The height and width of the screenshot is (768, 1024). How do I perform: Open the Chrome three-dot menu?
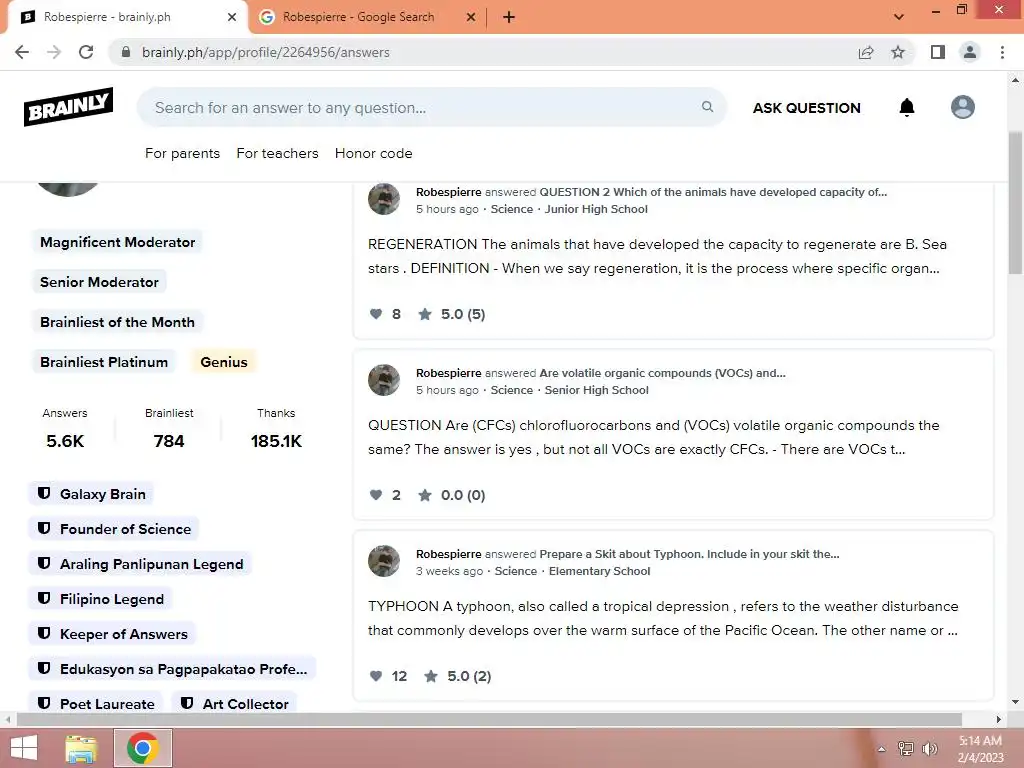click(1002, 52)
